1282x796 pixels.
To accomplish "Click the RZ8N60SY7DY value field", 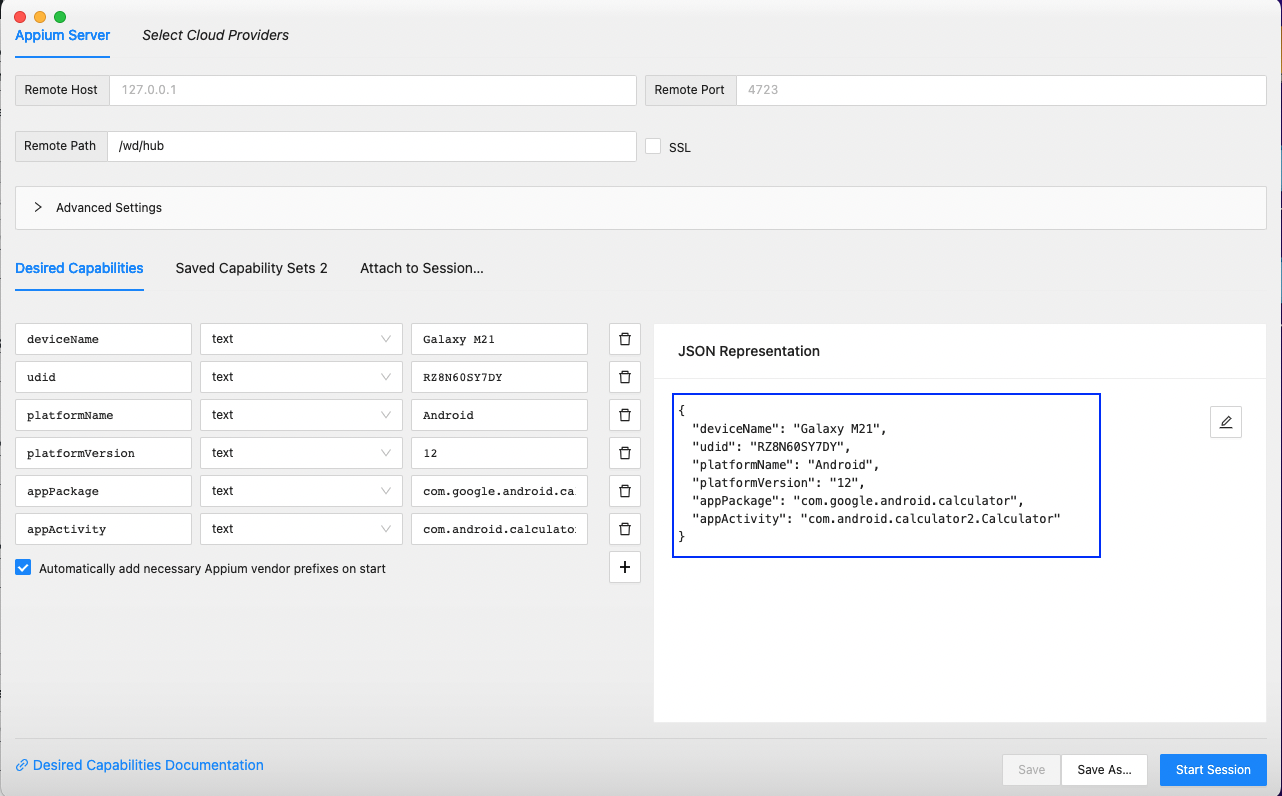I will coord(499,377).
